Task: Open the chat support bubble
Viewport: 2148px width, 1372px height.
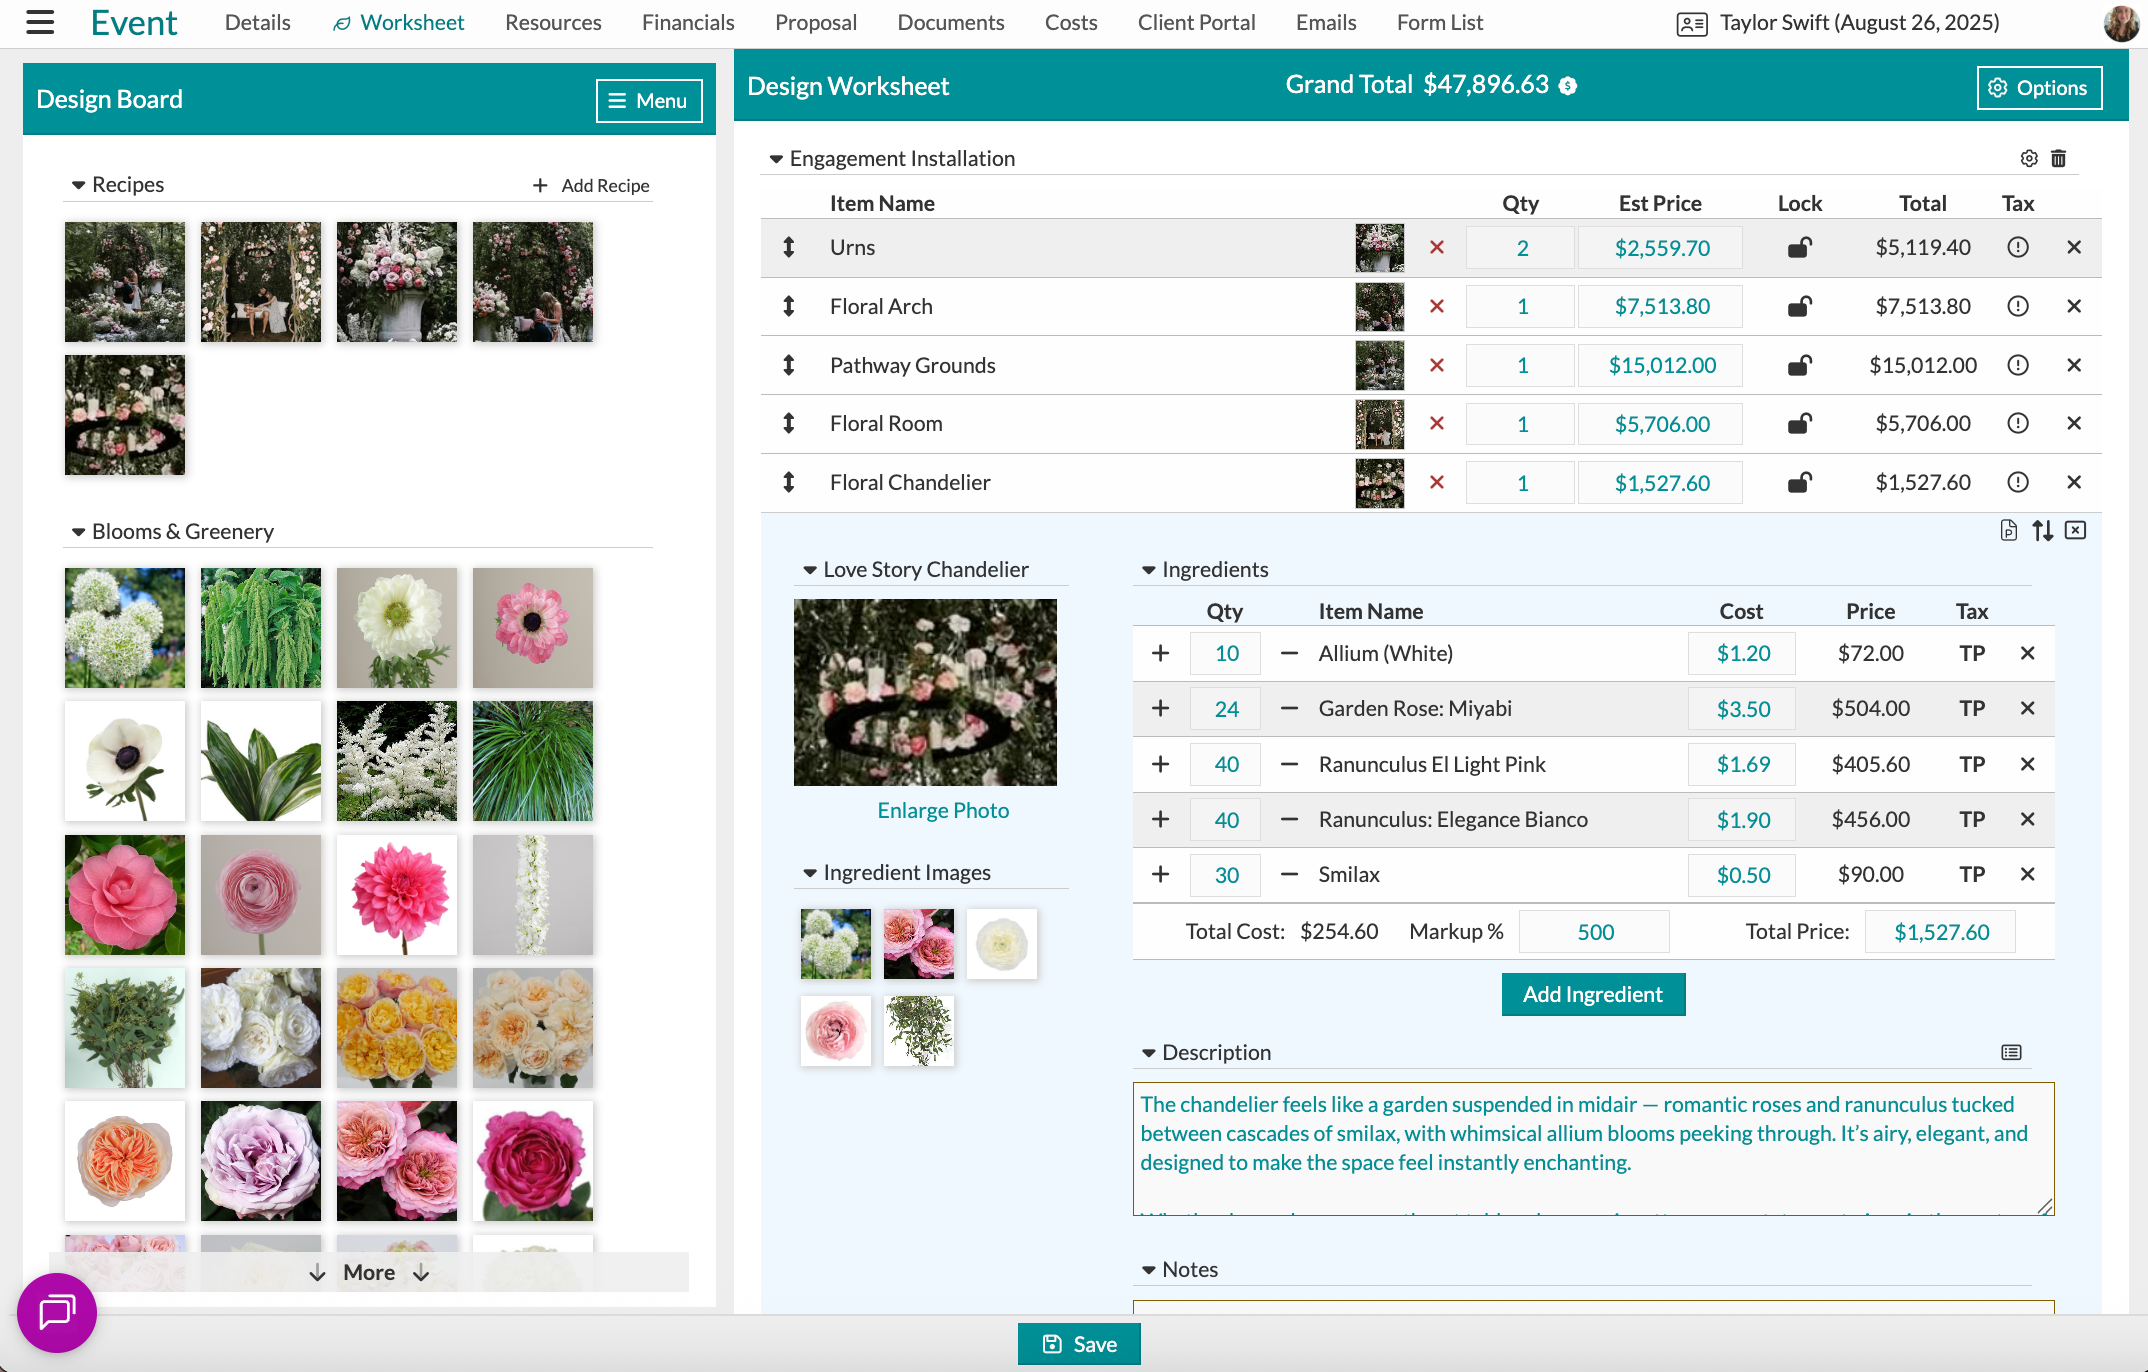Action: pos(57,1312)
